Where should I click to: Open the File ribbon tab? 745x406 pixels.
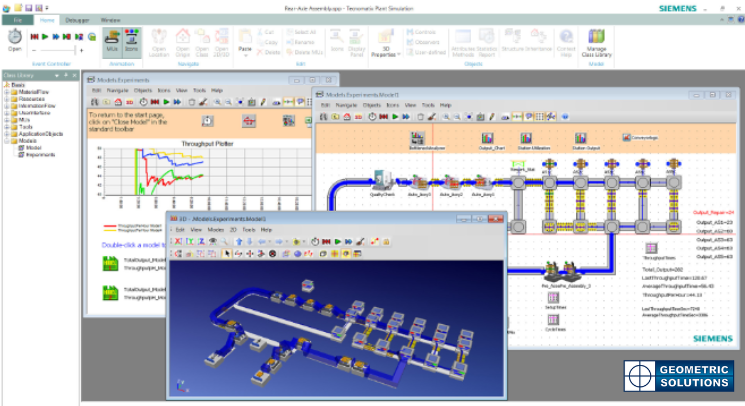18,20
